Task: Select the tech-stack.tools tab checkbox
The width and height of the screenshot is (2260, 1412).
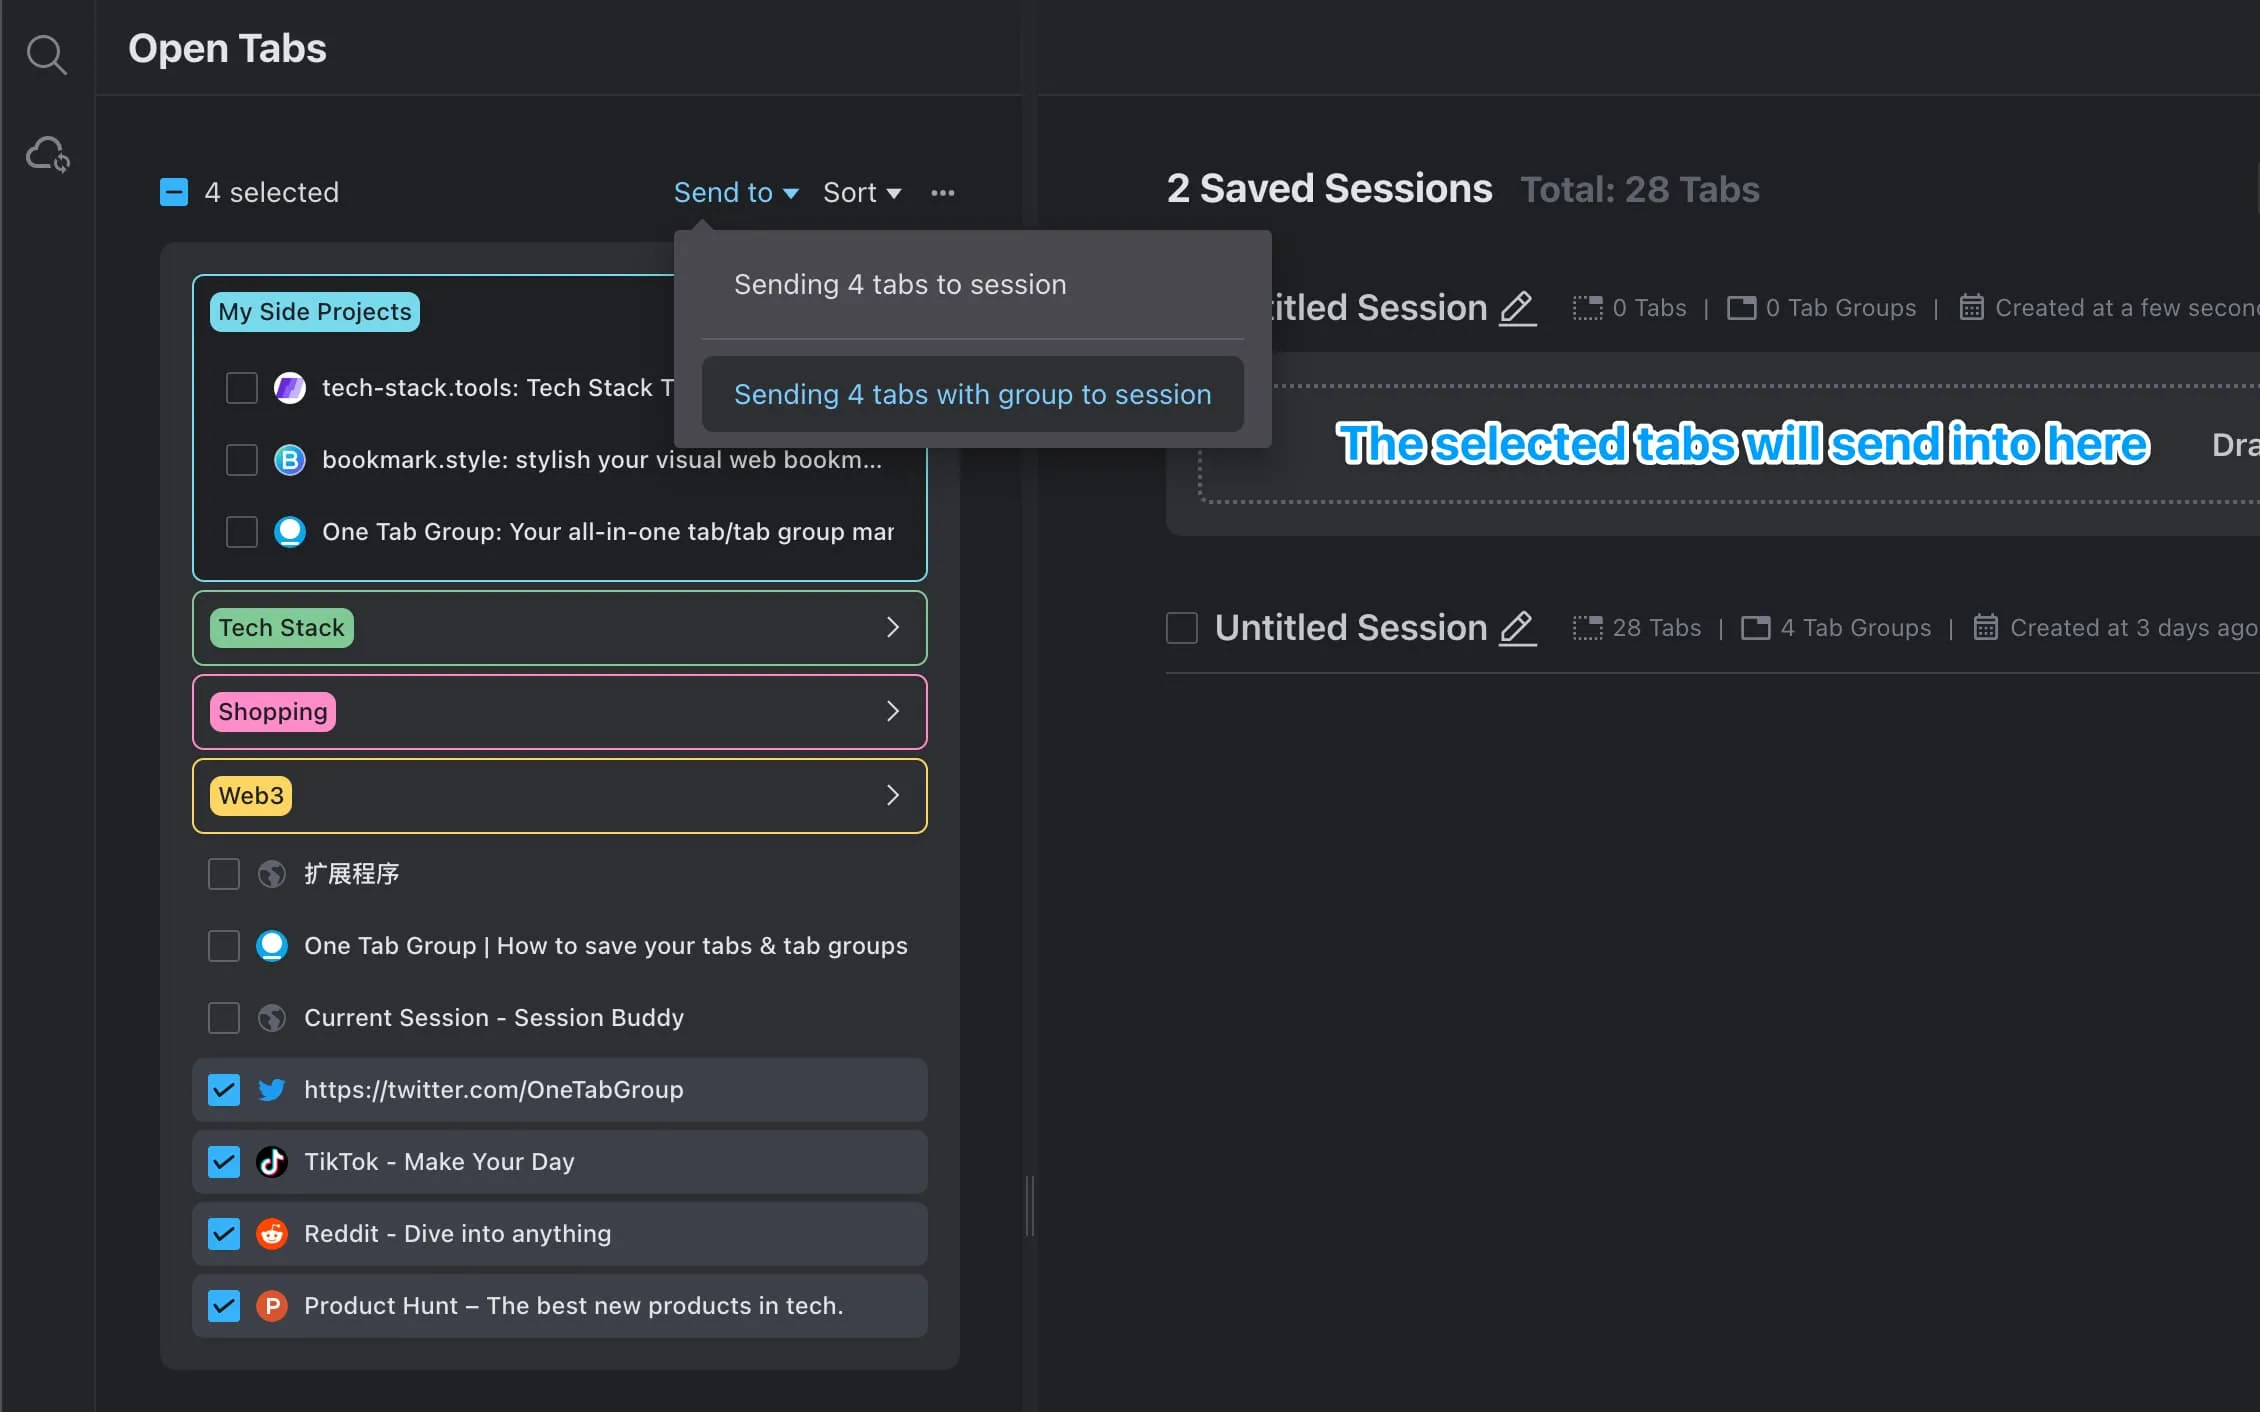Action: (x=241, y=388)
